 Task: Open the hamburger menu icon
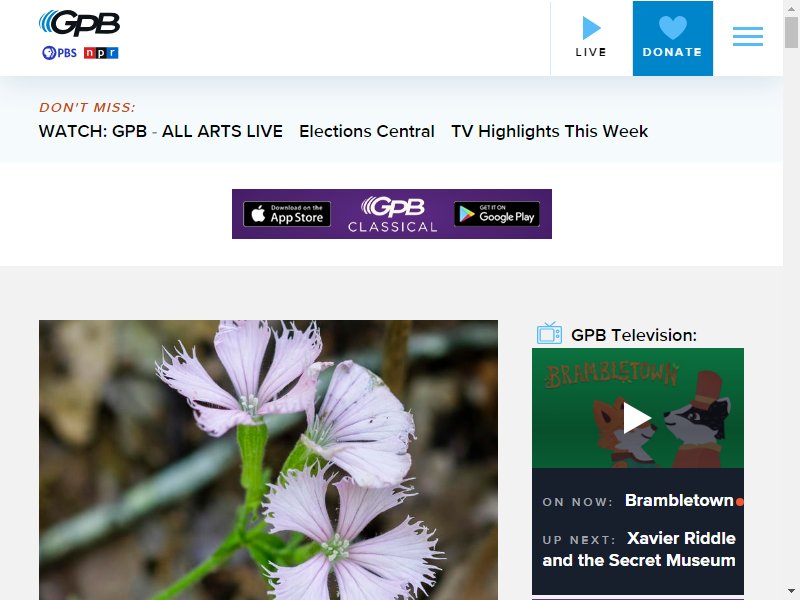[748, 37]
